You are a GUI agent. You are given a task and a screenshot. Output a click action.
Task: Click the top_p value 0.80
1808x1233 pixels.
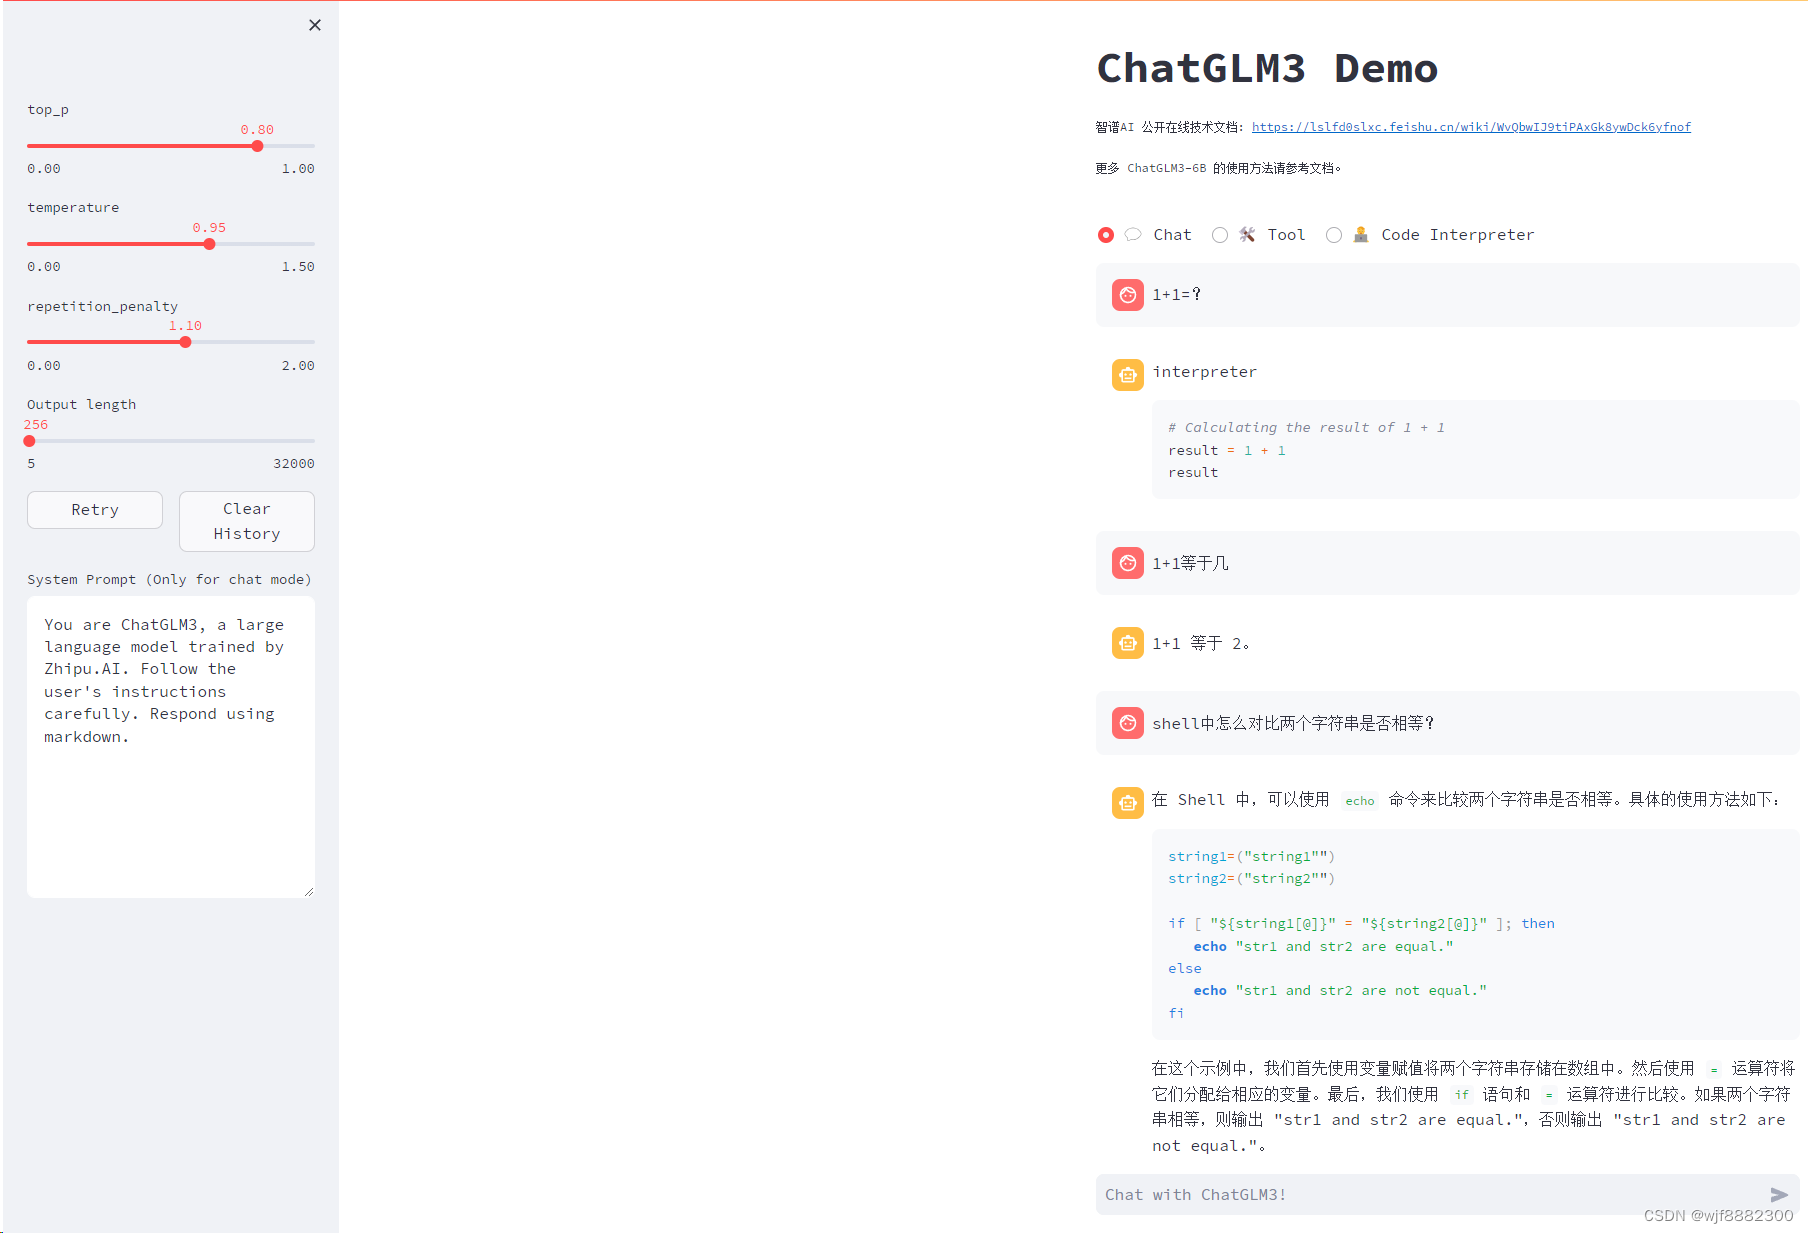(257, 130)
